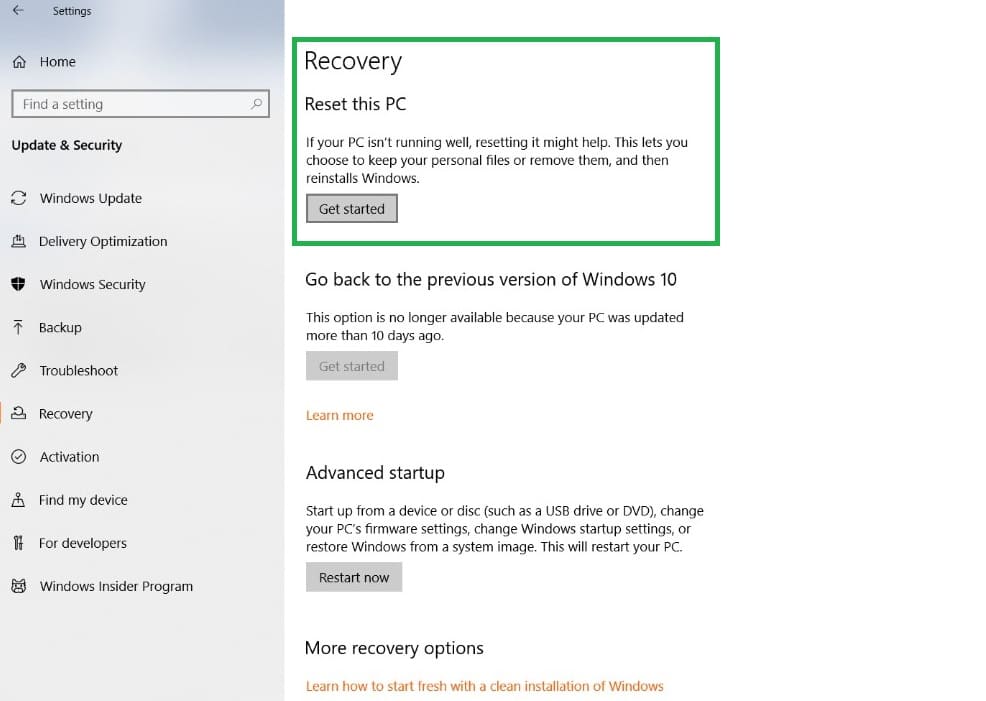986x701 pixels.
Task: Click the Delivery Optimization icon
Action: pyautogui.click(x=19, y=241)
